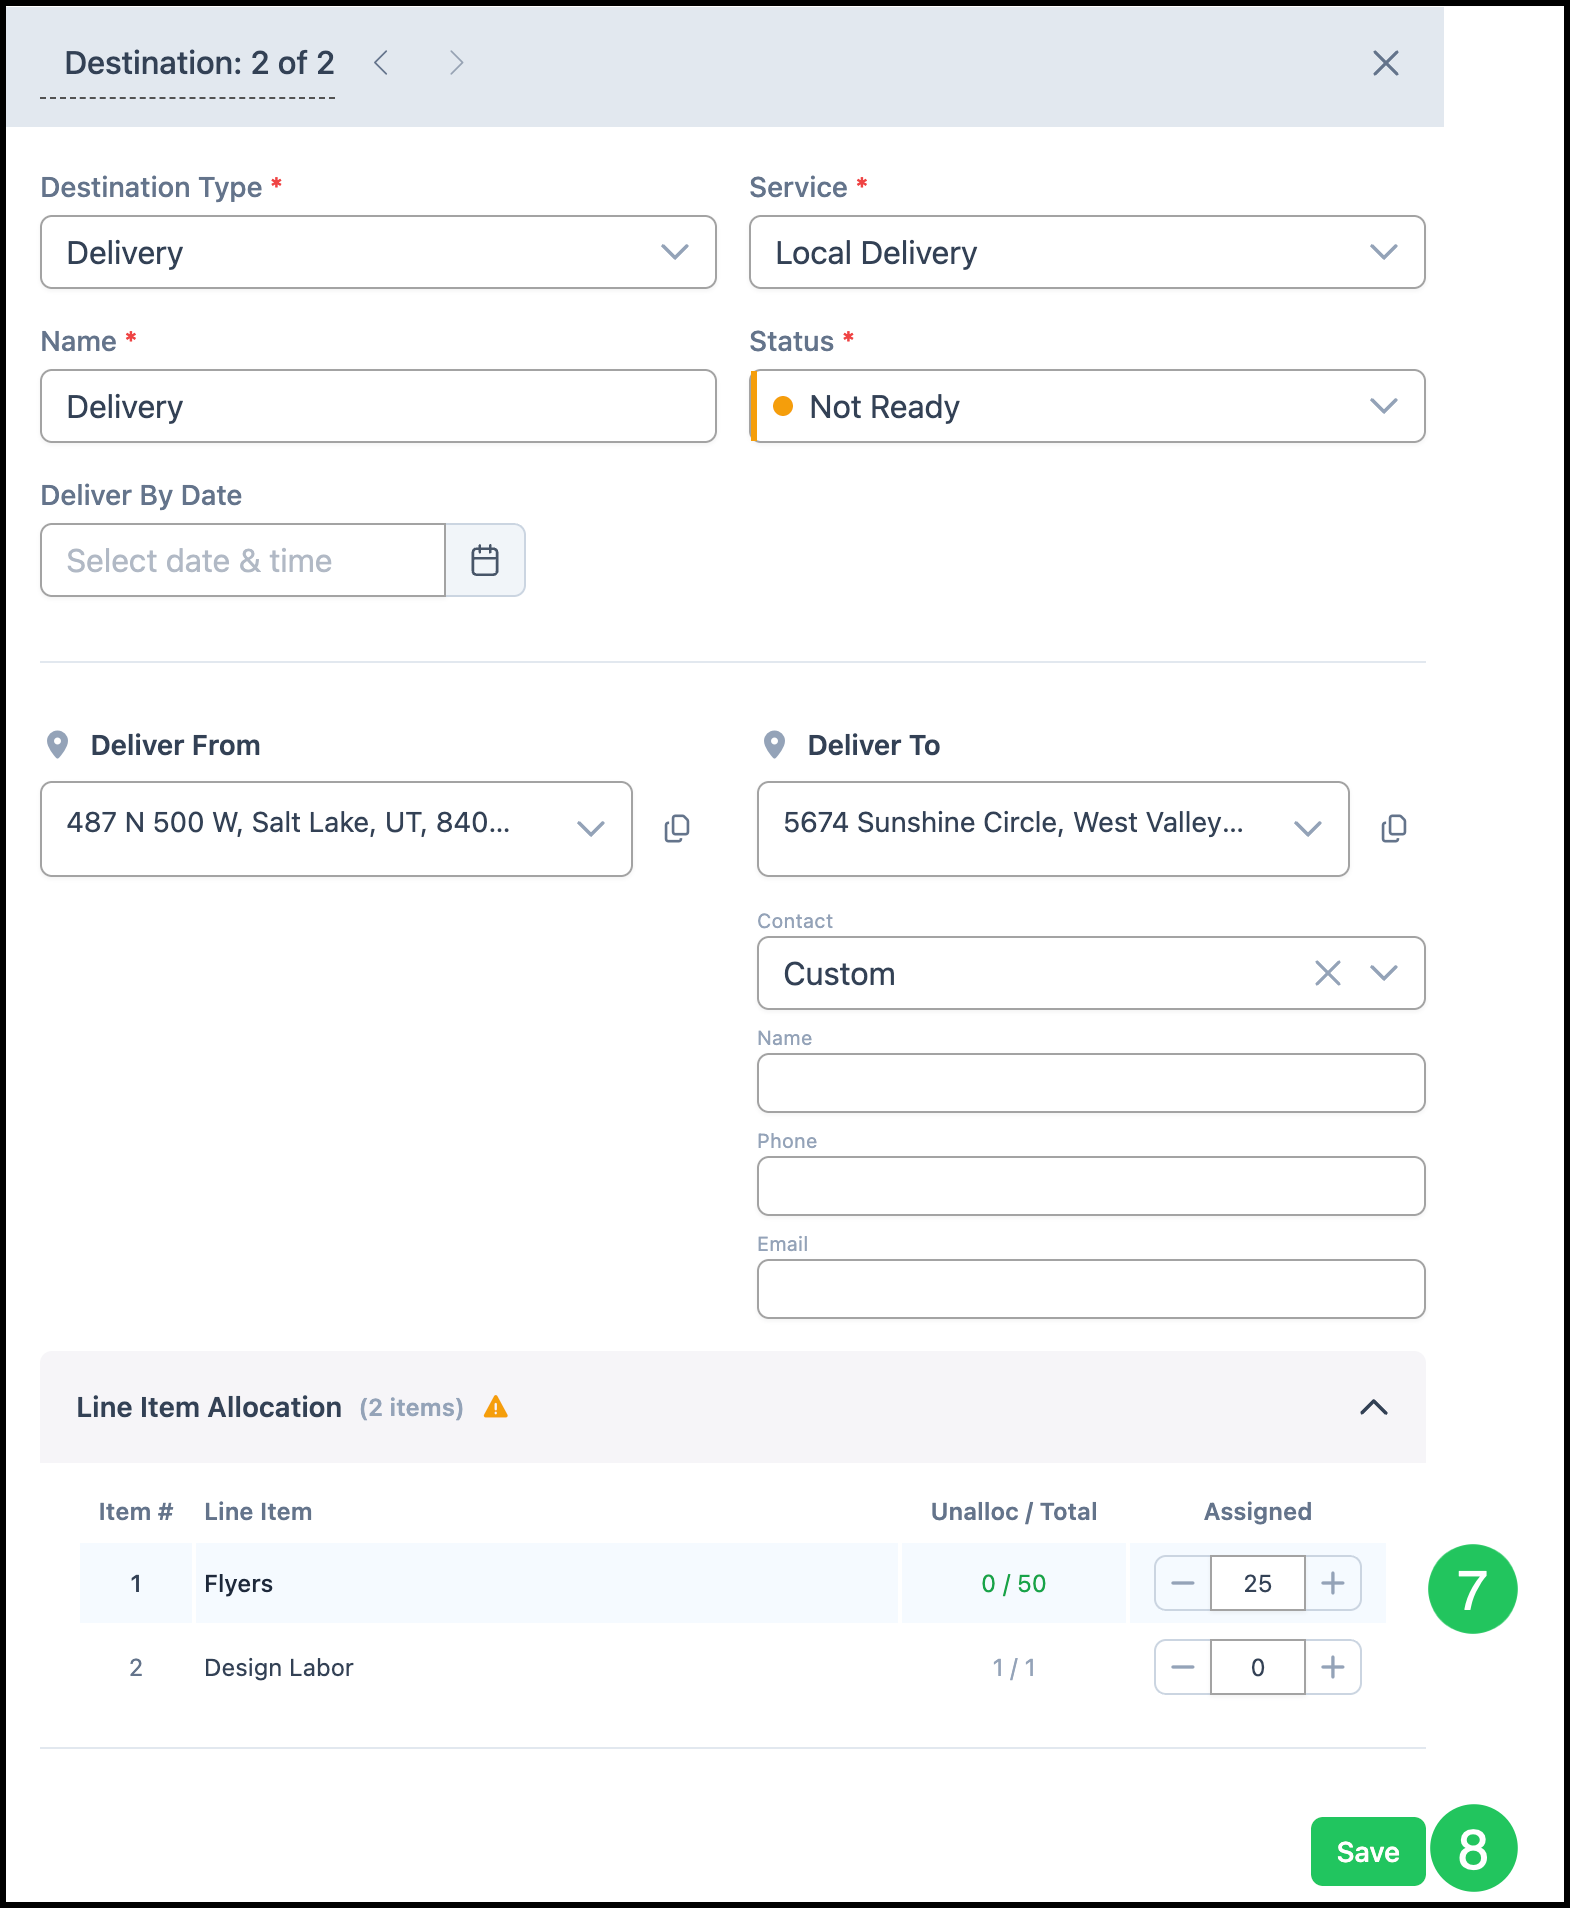Click the 1 / 1 unallocated value
The image size is (1570, 1908).
coord(1013,1667)
